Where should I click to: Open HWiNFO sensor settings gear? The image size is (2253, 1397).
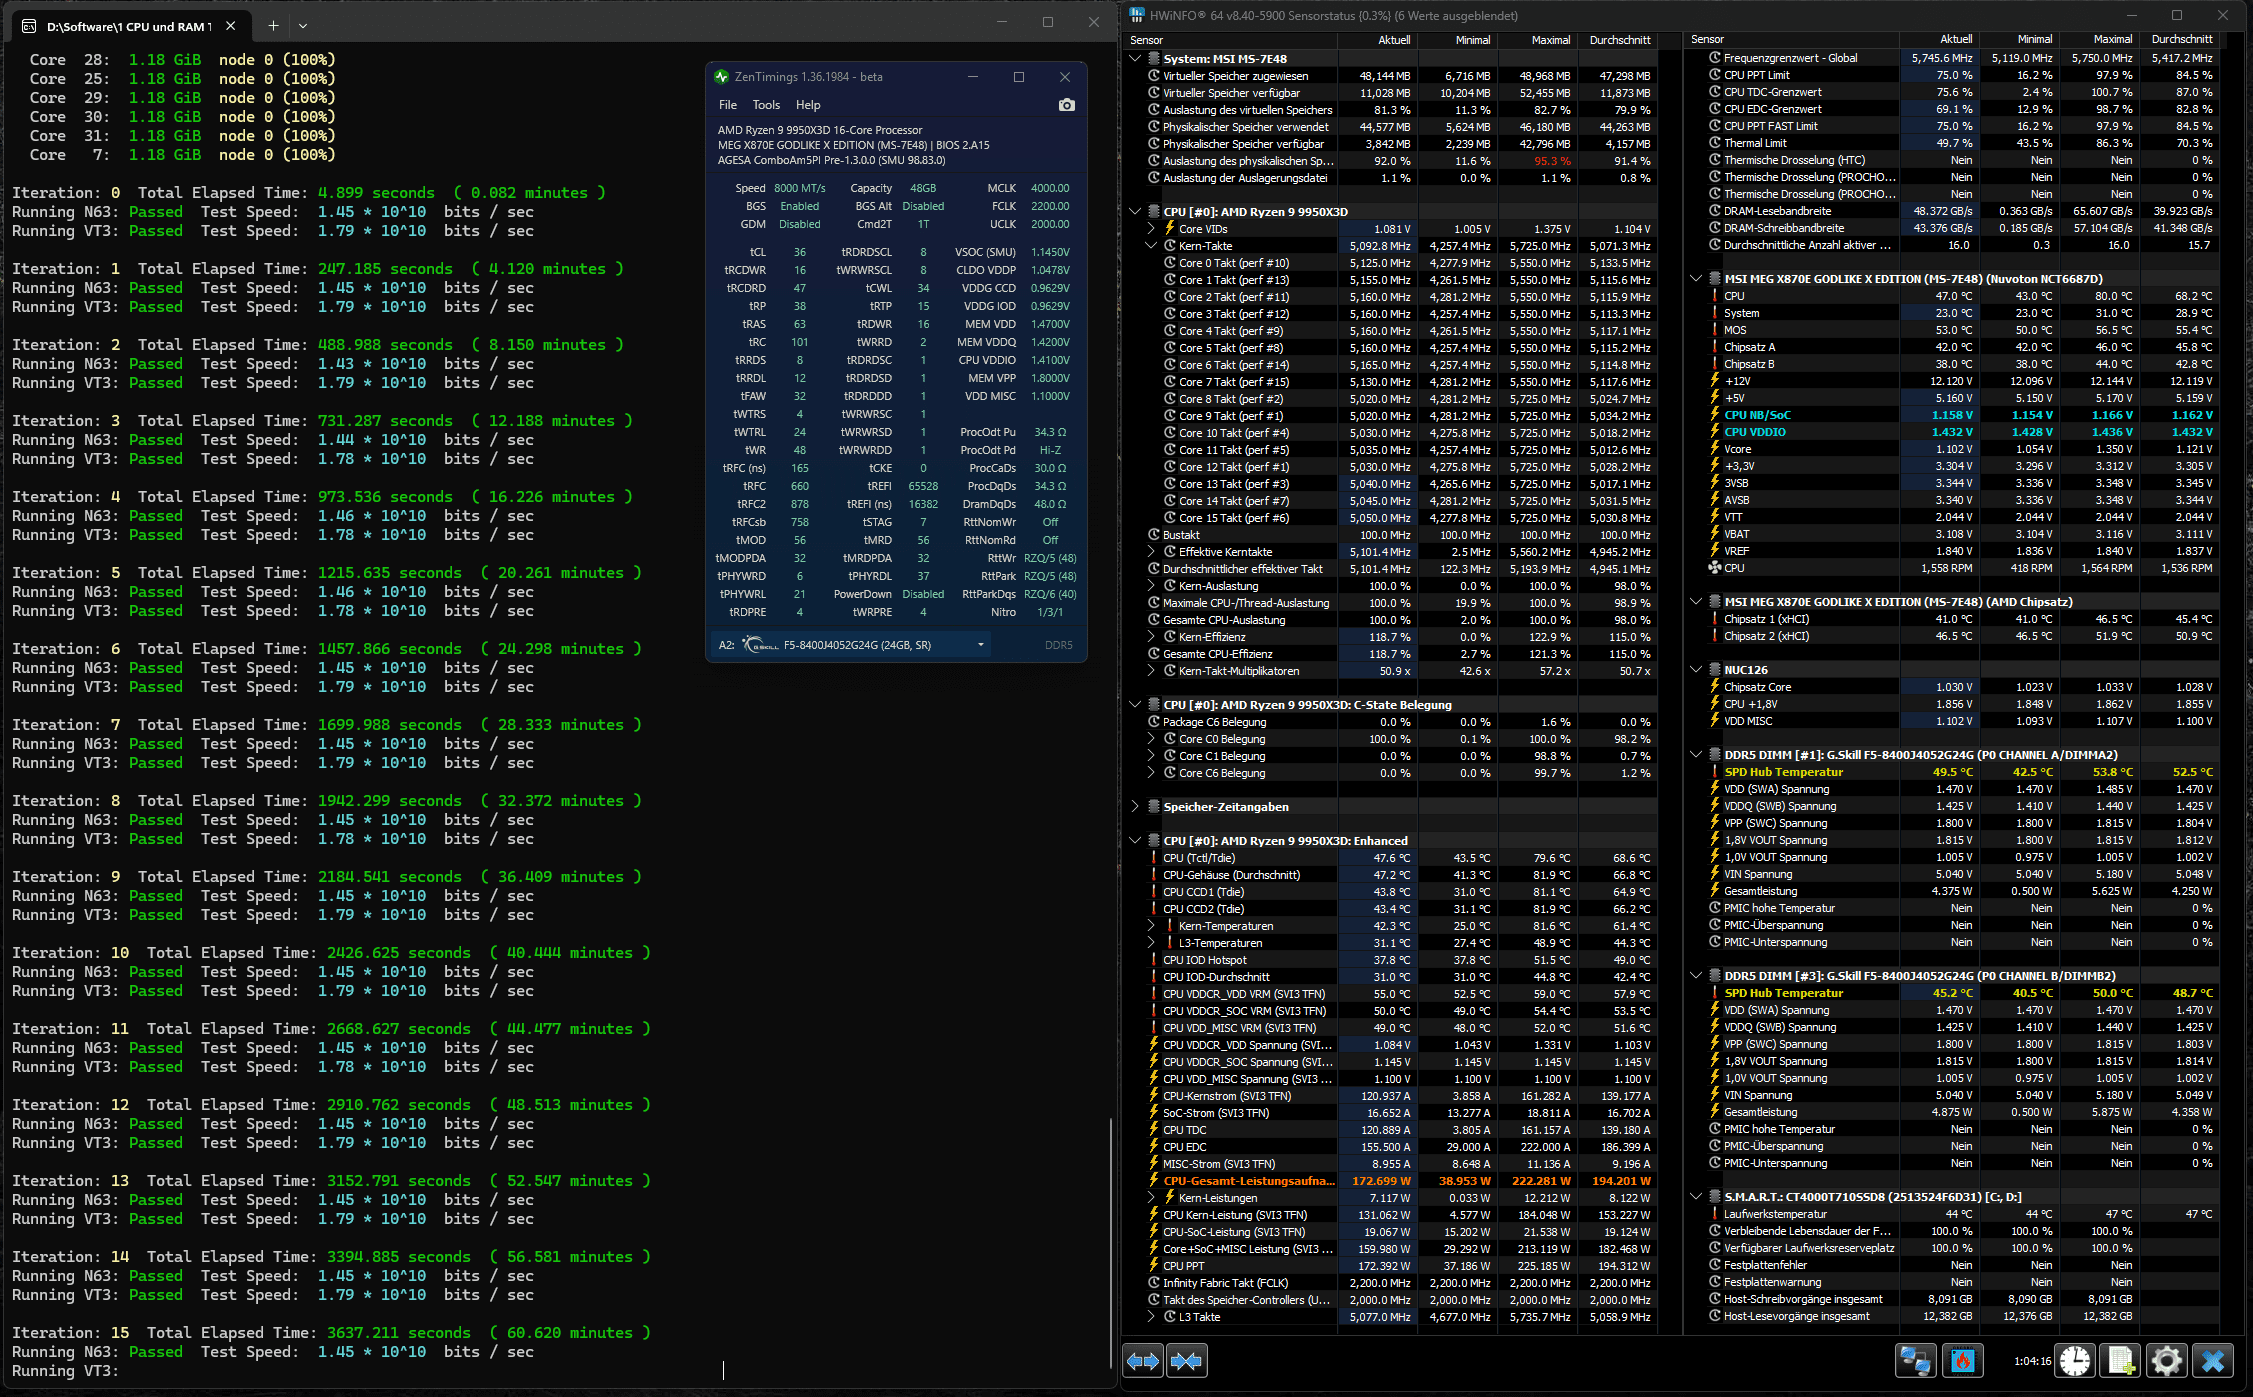click(2166, 1361)
